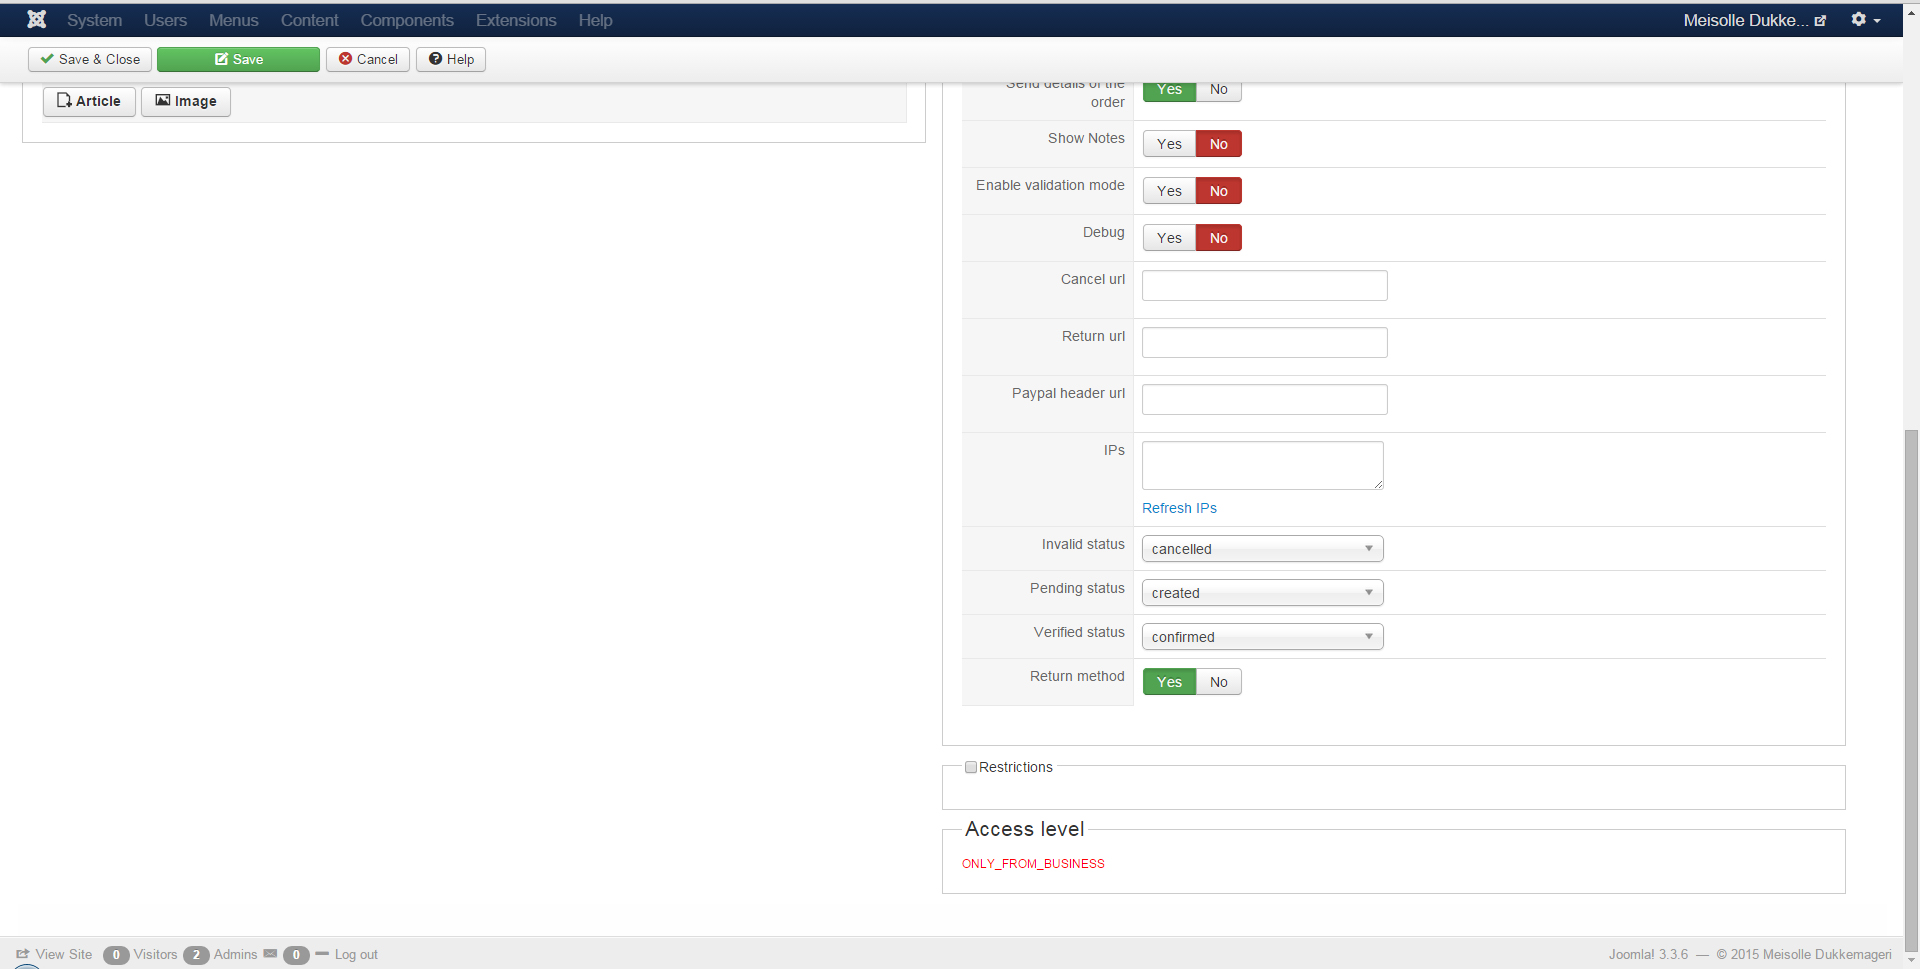
Task: Click the green Save button
Action: coord(238,60)
